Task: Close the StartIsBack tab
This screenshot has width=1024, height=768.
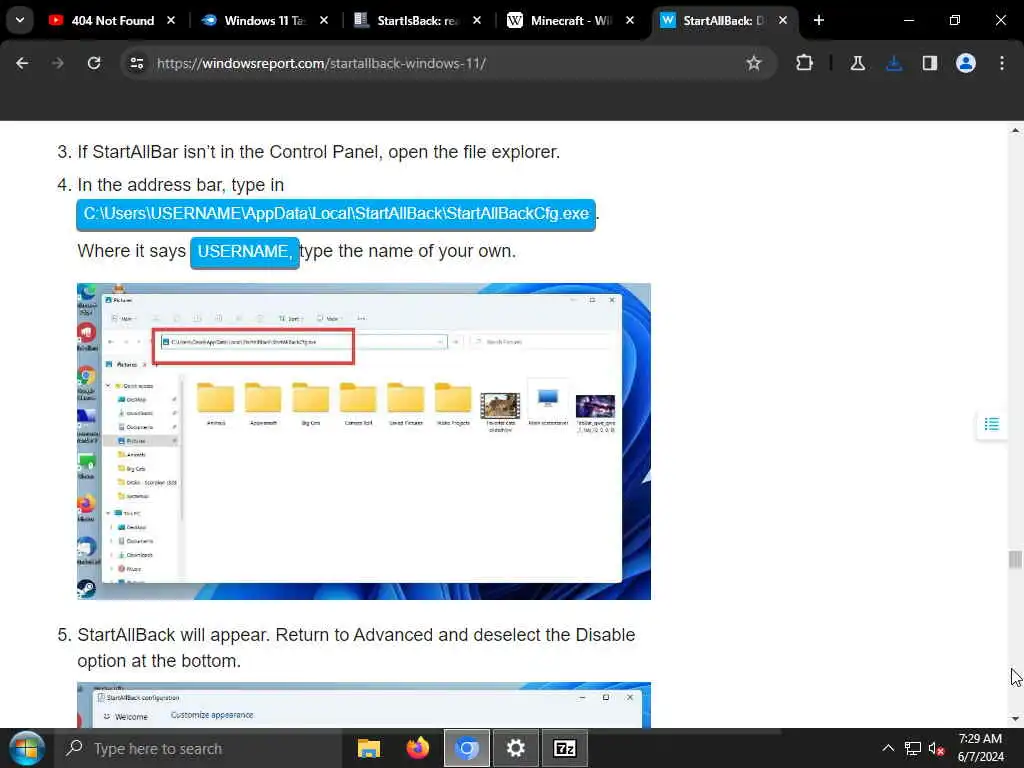Action: pyautogui.click(x=477, y=20)
